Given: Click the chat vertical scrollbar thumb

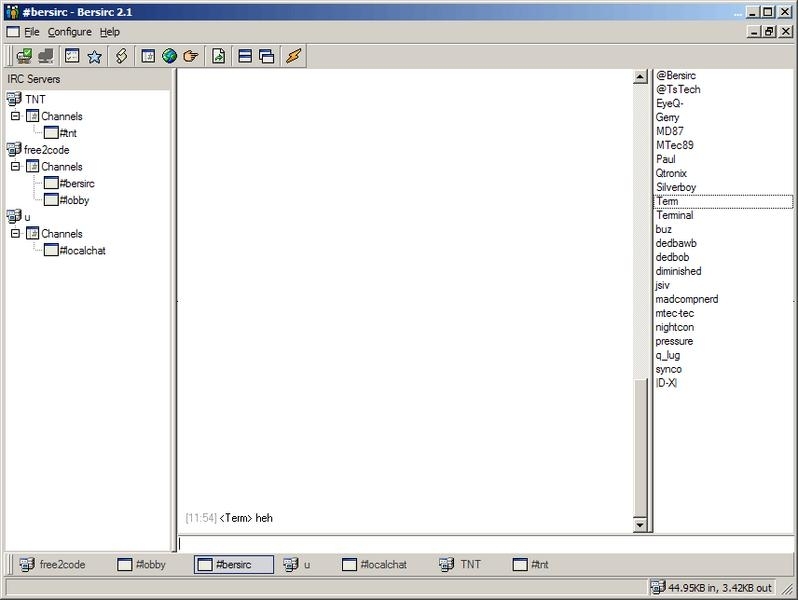Looking at the screenshot, I should (x=640, y=448).
